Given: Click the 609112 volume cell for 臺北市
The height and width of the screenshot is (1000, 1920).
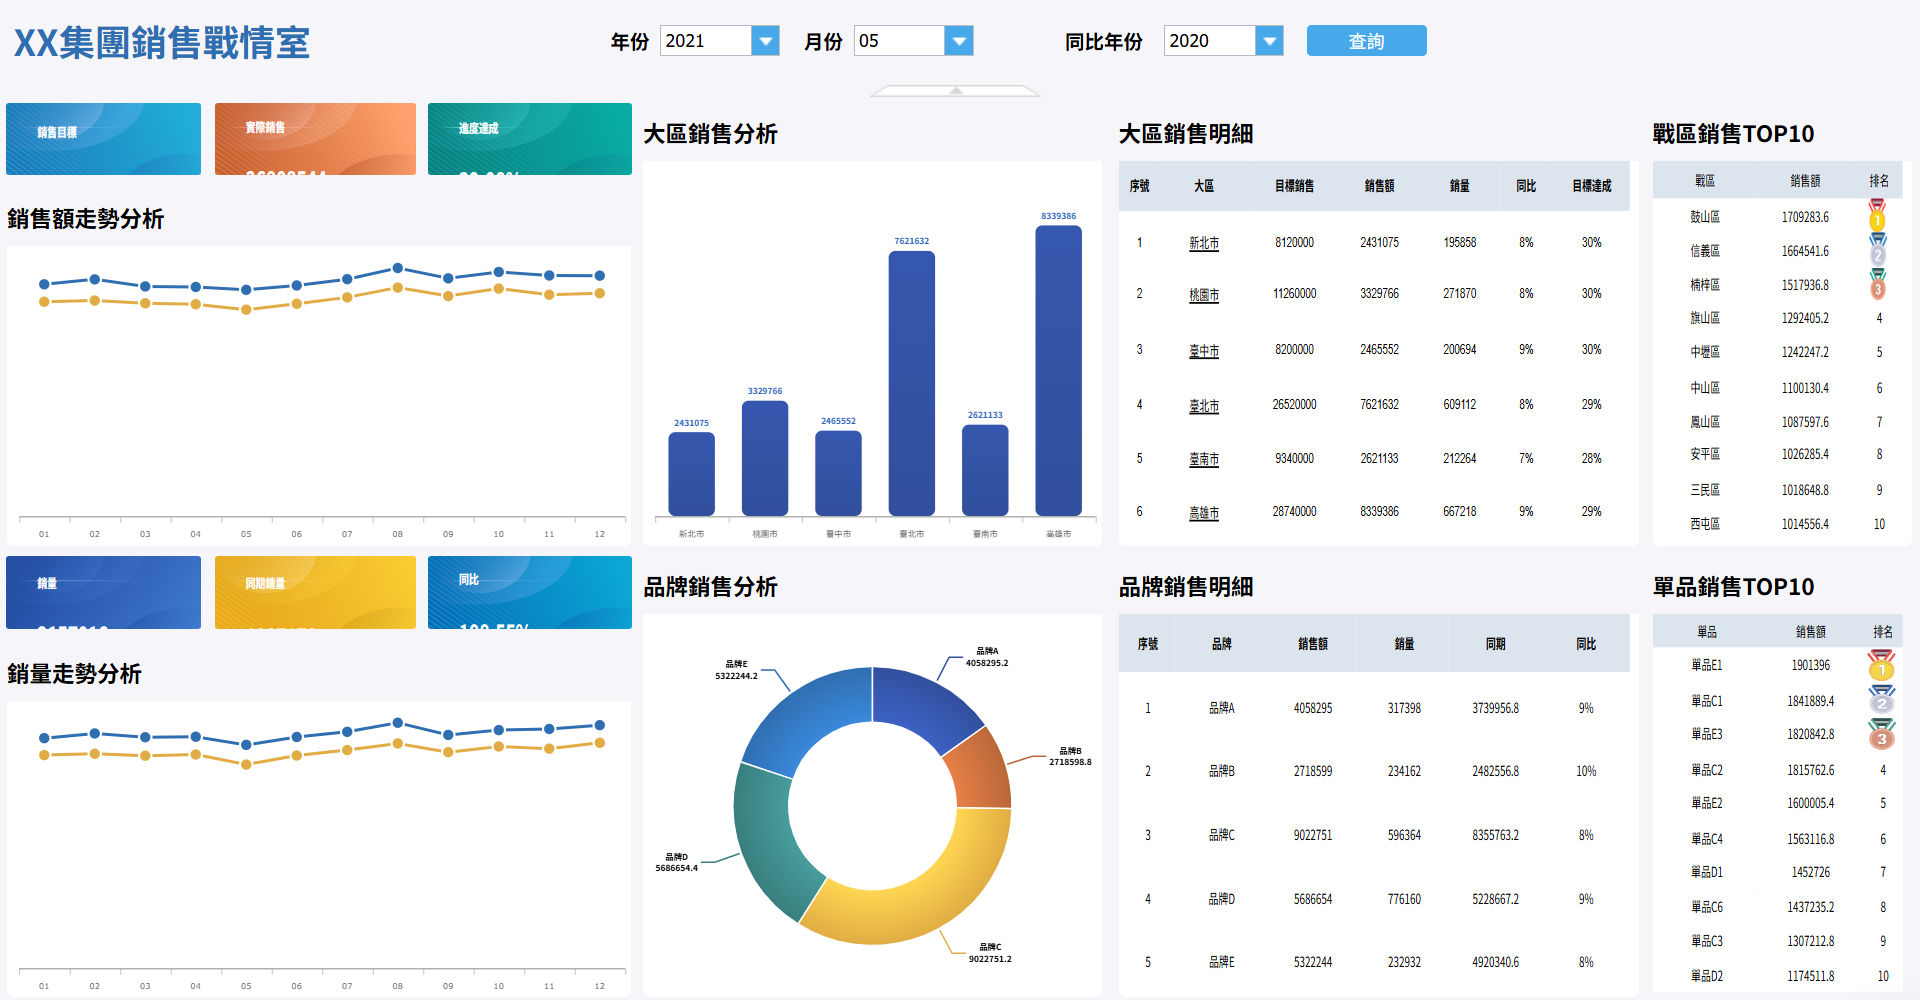Looking at the screenshot, I should click(1459, 405).
